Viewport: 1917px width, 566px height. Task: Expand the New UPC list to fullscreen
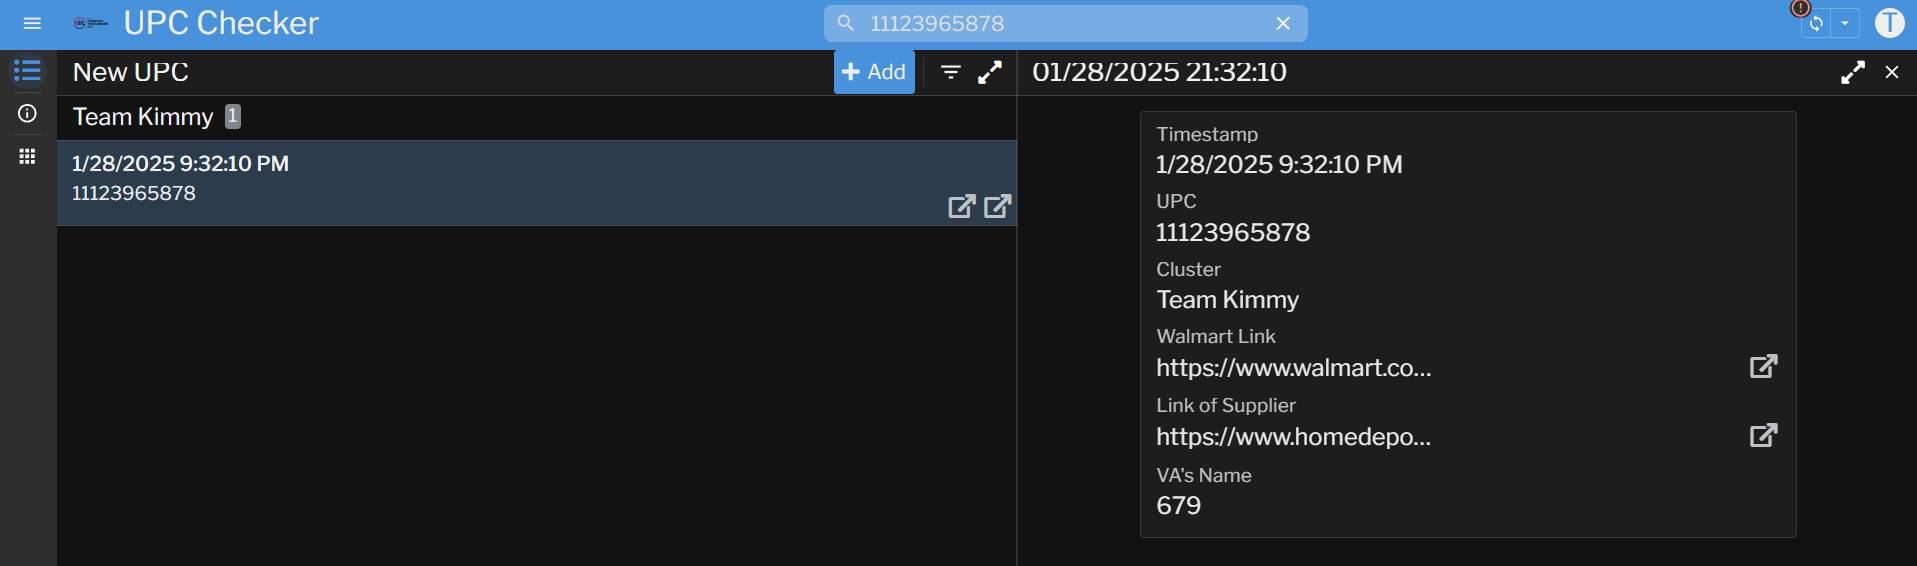point(990,72)
